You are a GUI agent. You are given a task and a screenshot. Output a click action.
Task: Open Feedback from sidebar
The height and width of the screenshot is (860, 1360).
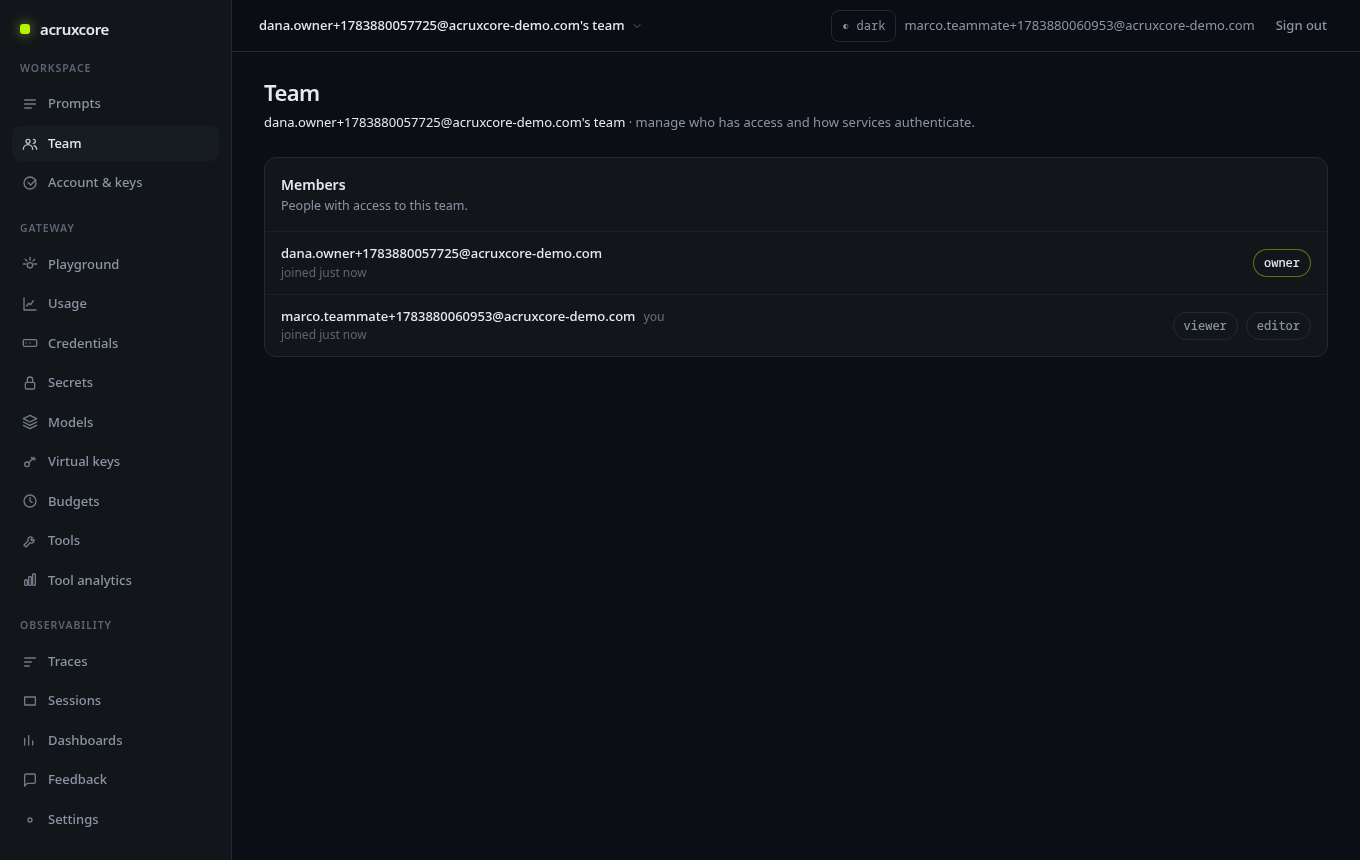[x=116, y=780]
